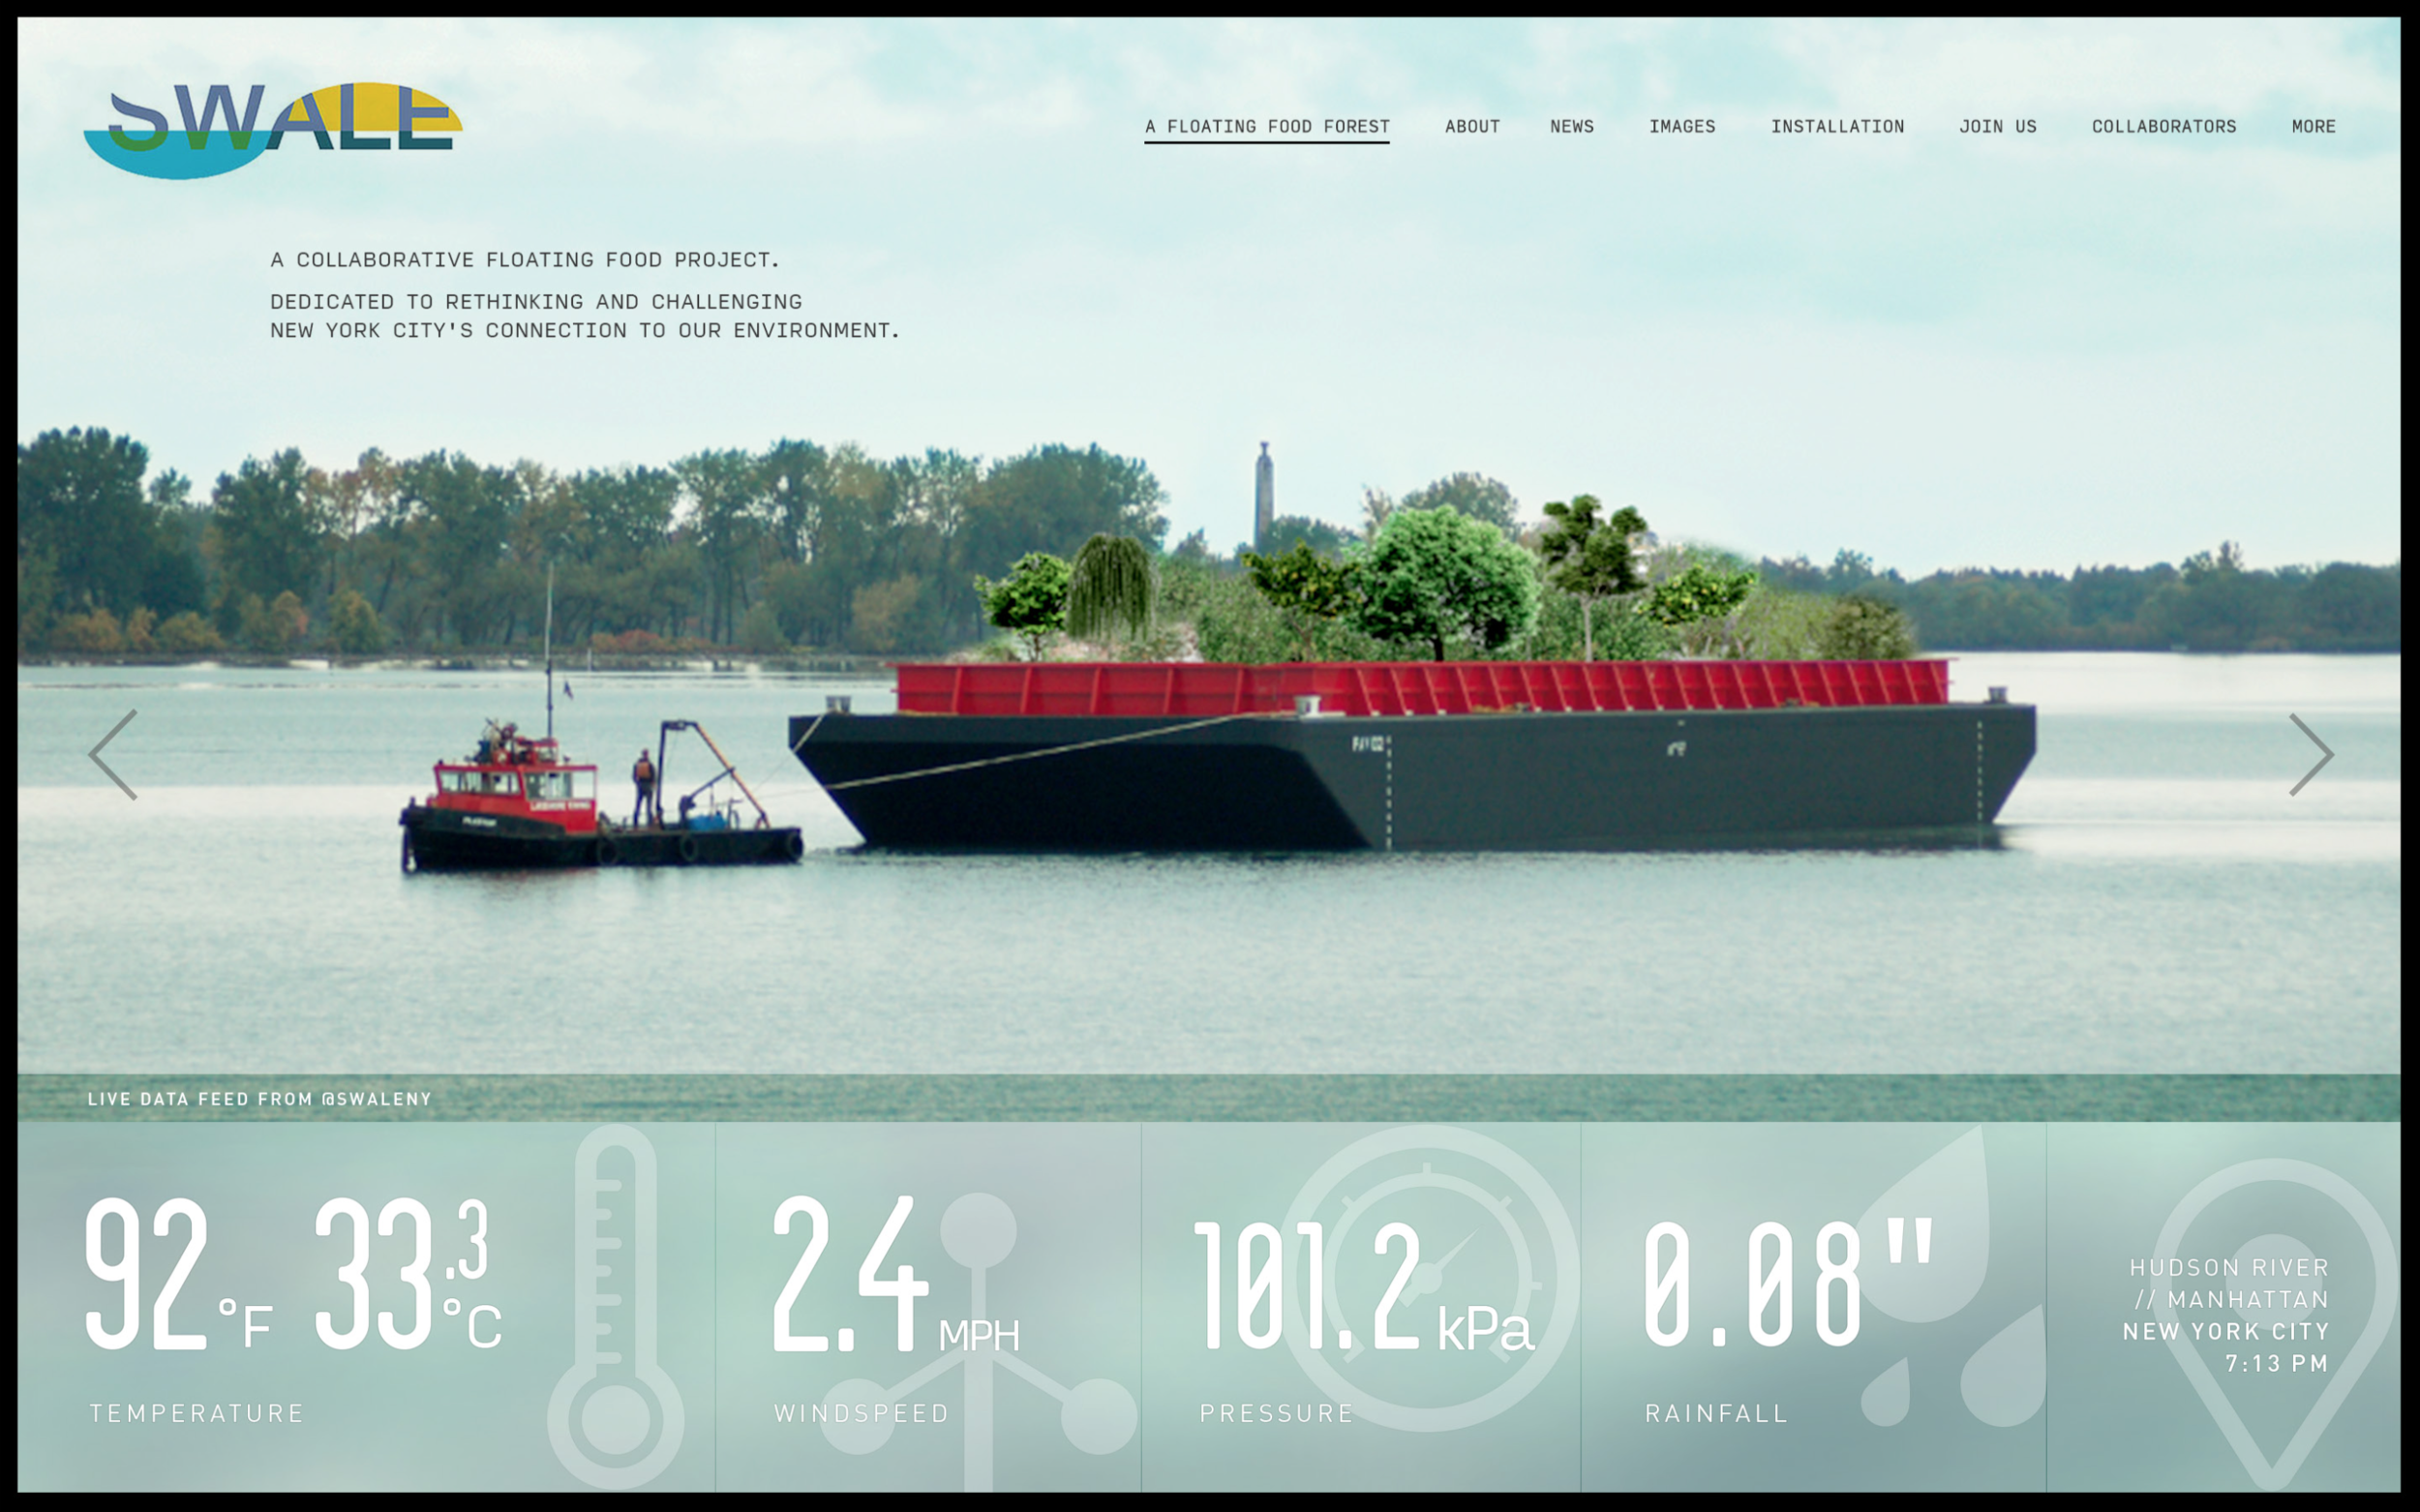Go to previous slide with left arrow
This screenshot has width=2420, height=1512.
pos(113,755)
